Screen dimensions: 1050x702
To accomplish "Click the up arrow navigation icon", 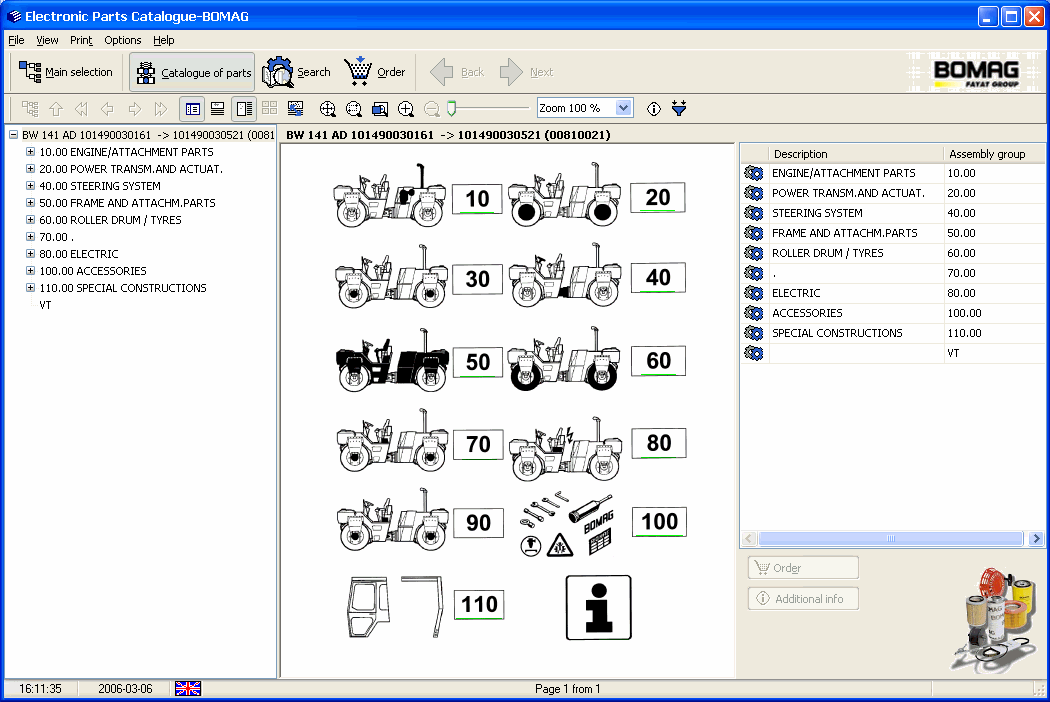I will click(56, 109).
